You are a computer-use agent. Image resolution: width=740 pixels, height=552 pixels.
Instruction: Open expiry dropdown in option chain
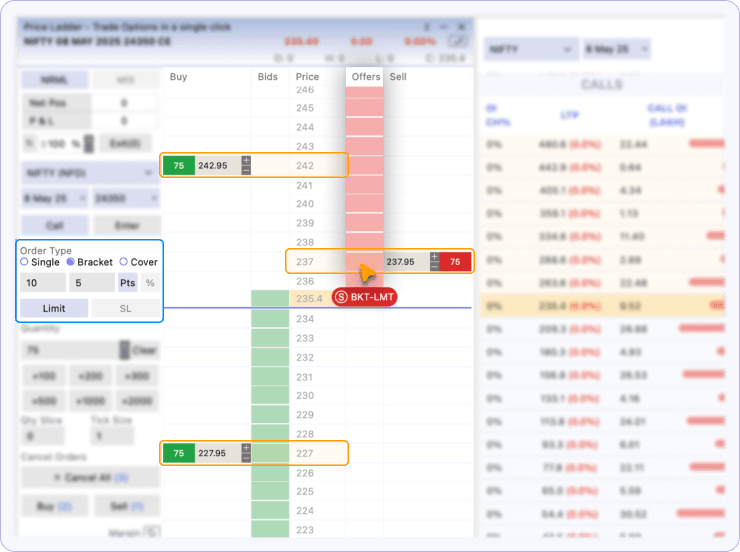[x=617, y=49]
